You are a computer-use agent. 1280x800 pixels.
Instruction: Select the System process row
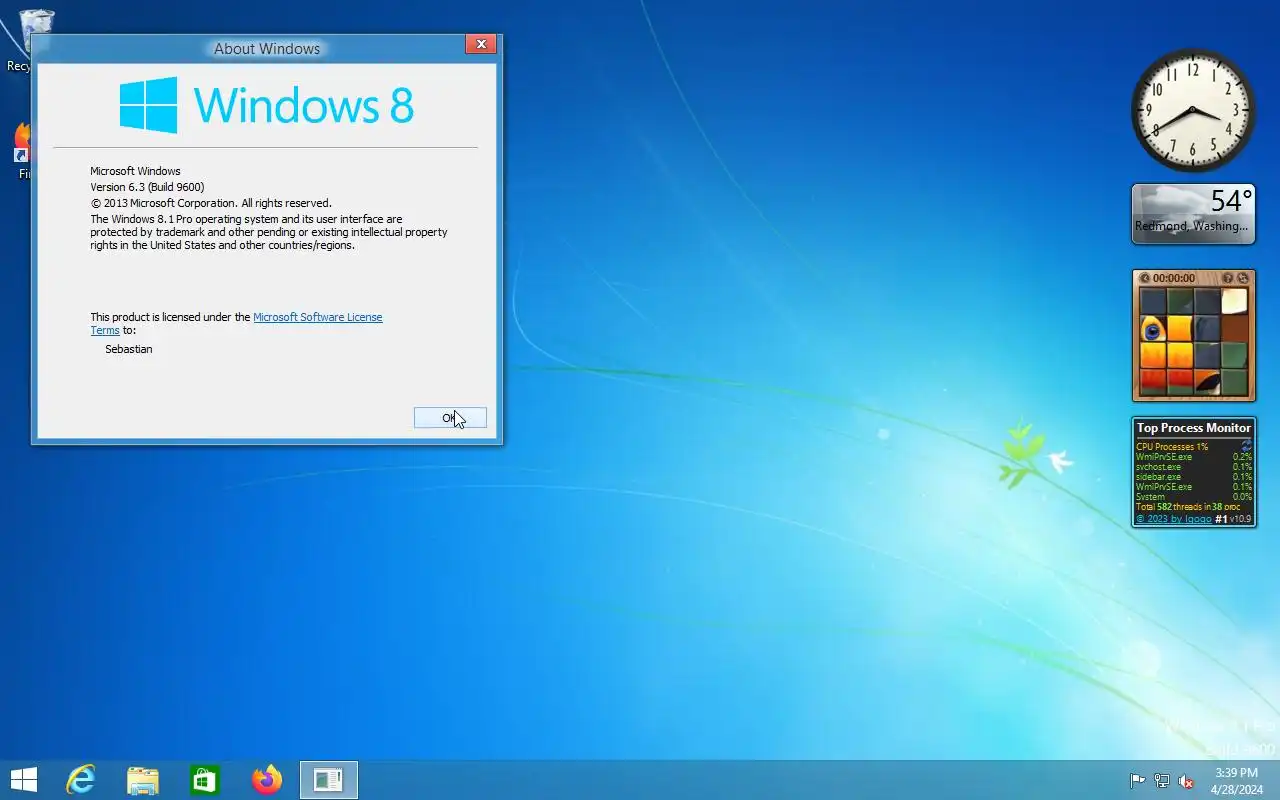[x=1193, y=497]
